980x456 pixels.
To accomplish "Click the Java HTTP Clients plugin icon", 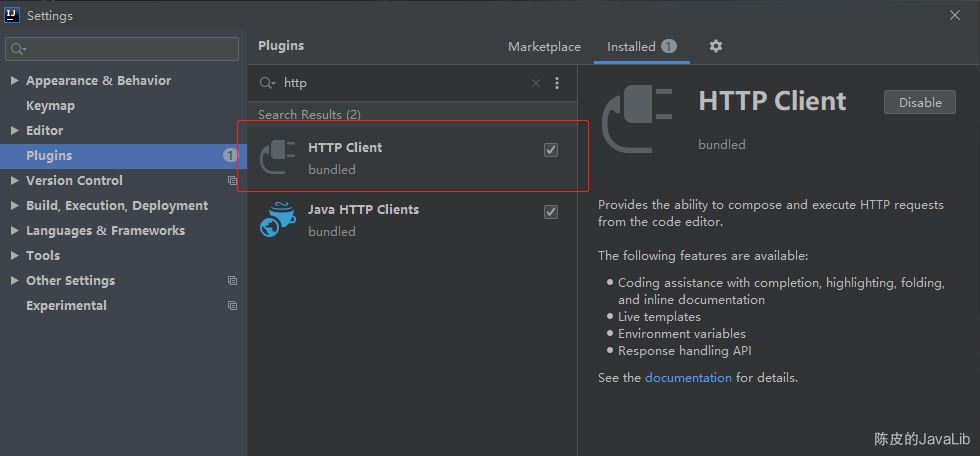I will (x=277, y=219).
